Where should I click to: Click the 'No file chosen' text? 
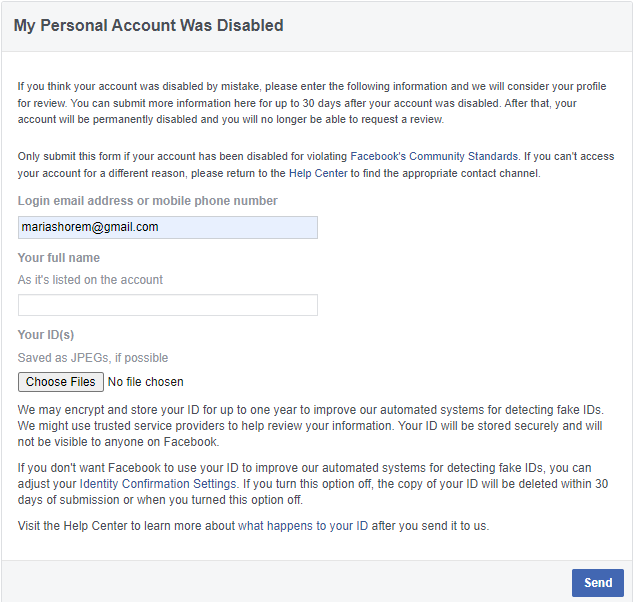[x=146, y=382]
